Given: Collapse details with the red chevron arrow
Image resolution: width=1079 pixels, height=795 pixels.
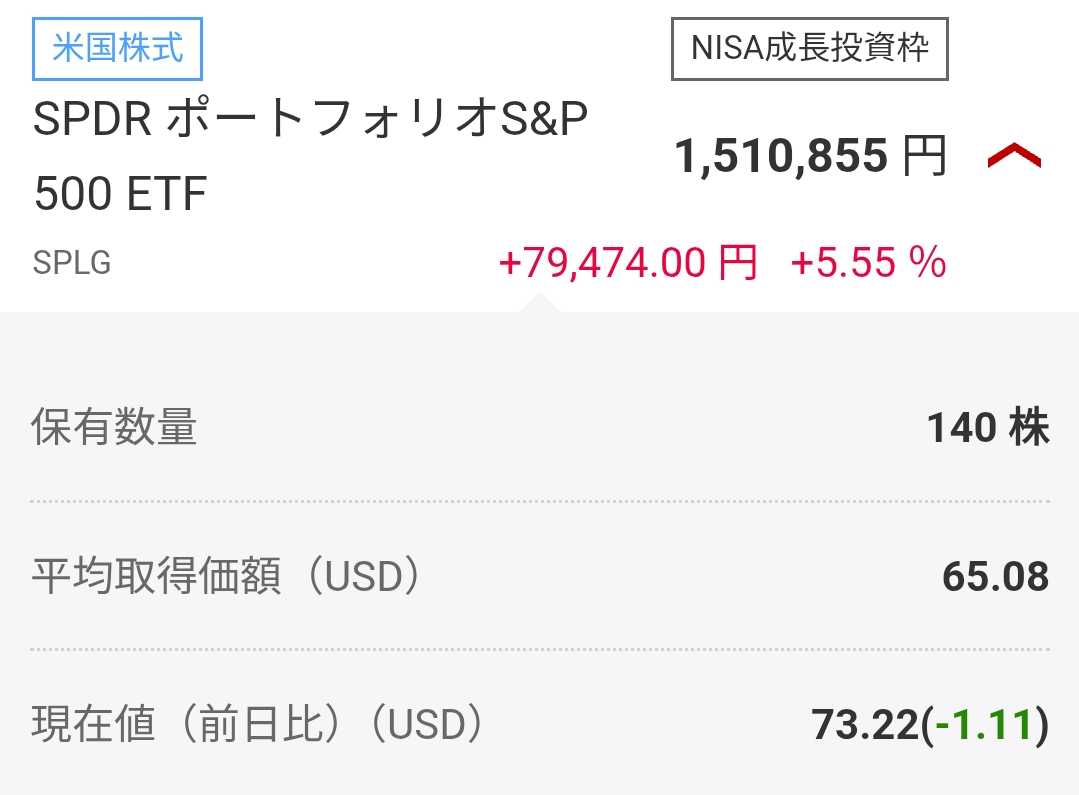Looking at the screenshot, I should pos(1014,157).
